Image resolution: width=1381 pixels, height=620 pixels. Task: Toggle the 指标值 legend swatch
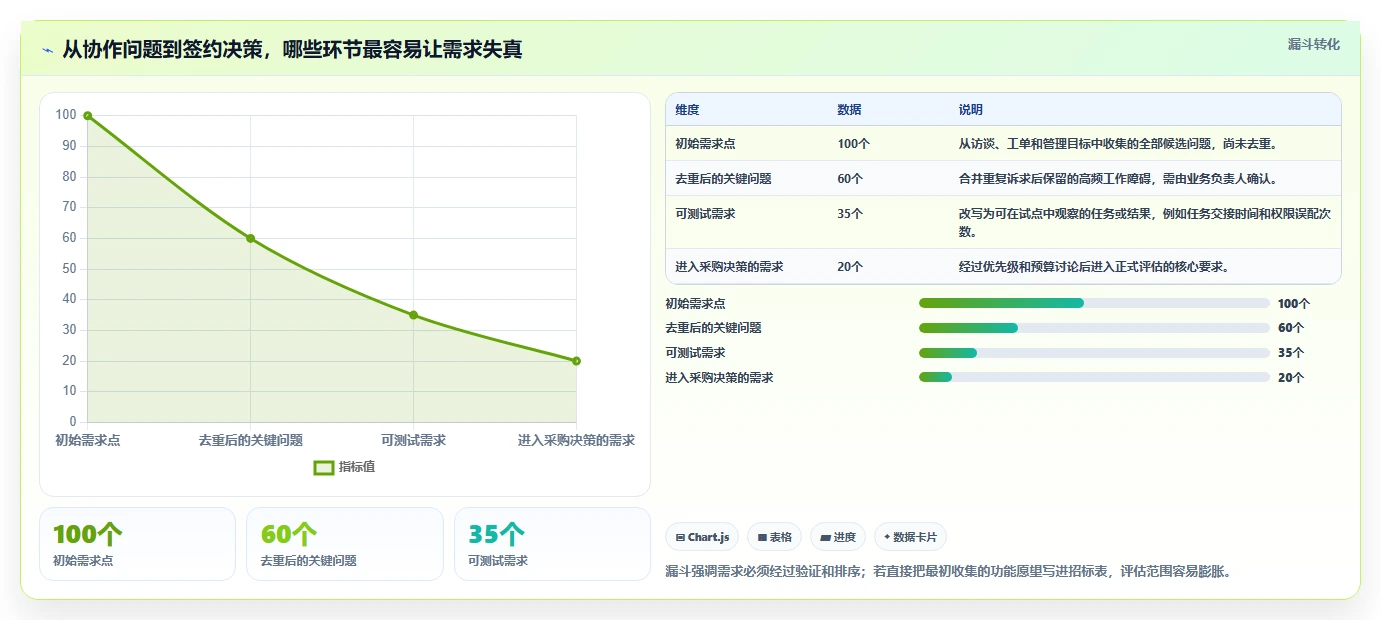pyautogui.click(x=324, y=467)
